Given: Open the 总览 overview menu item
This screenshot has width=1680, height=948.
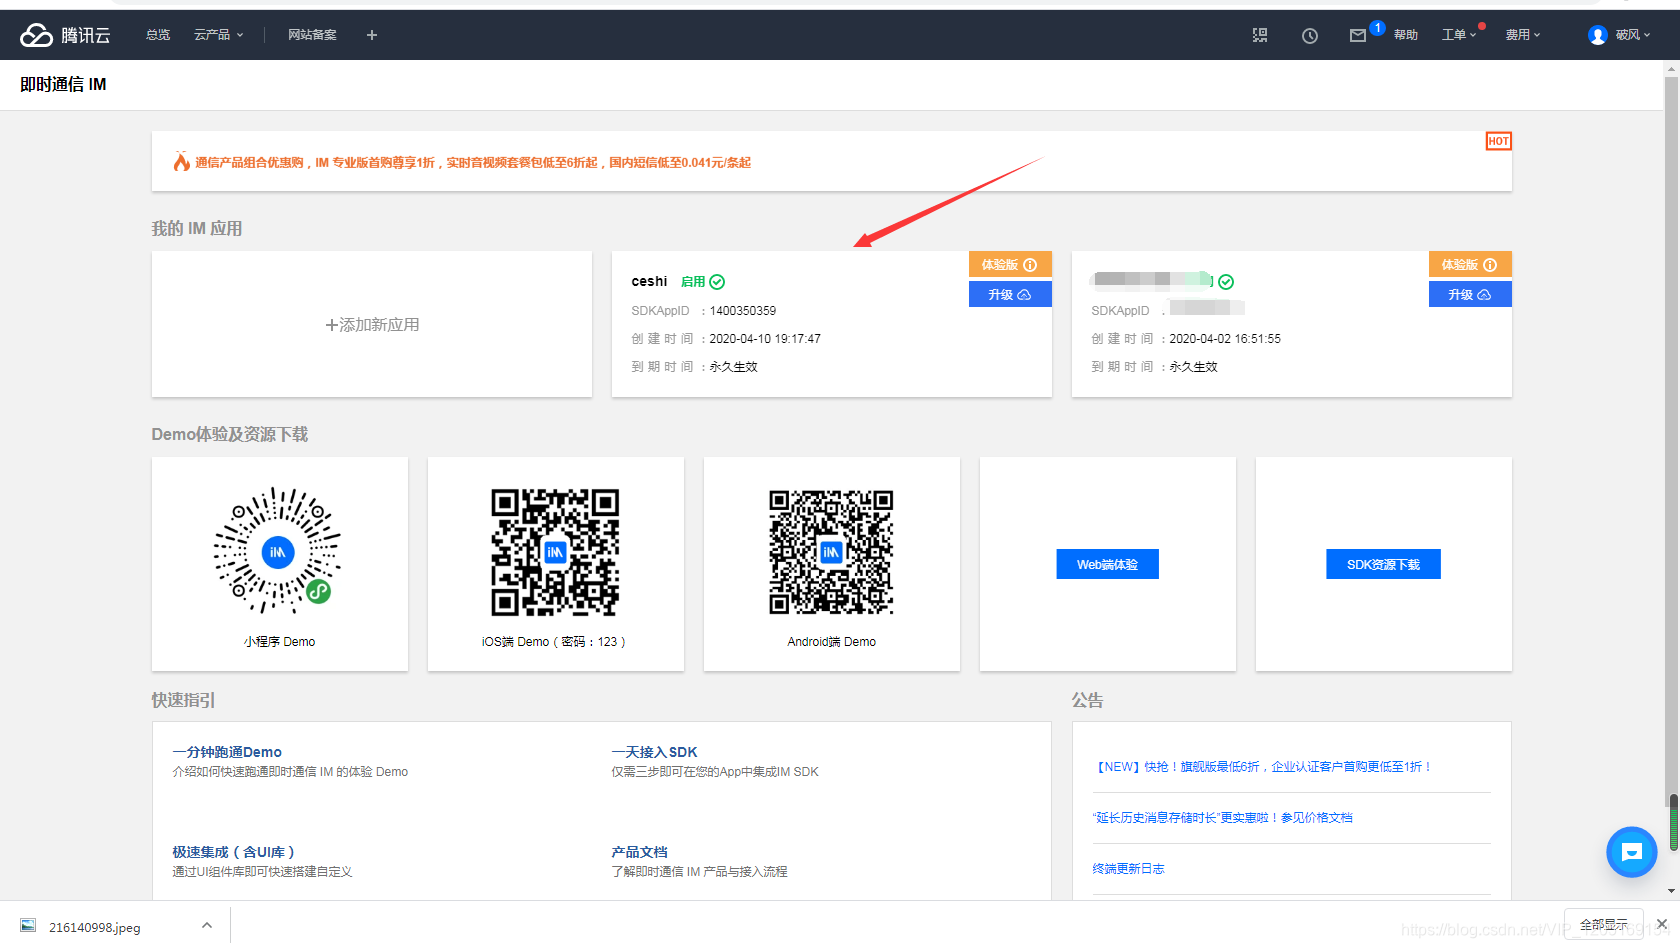Looking at the screenshot, I should click(158, 35).
